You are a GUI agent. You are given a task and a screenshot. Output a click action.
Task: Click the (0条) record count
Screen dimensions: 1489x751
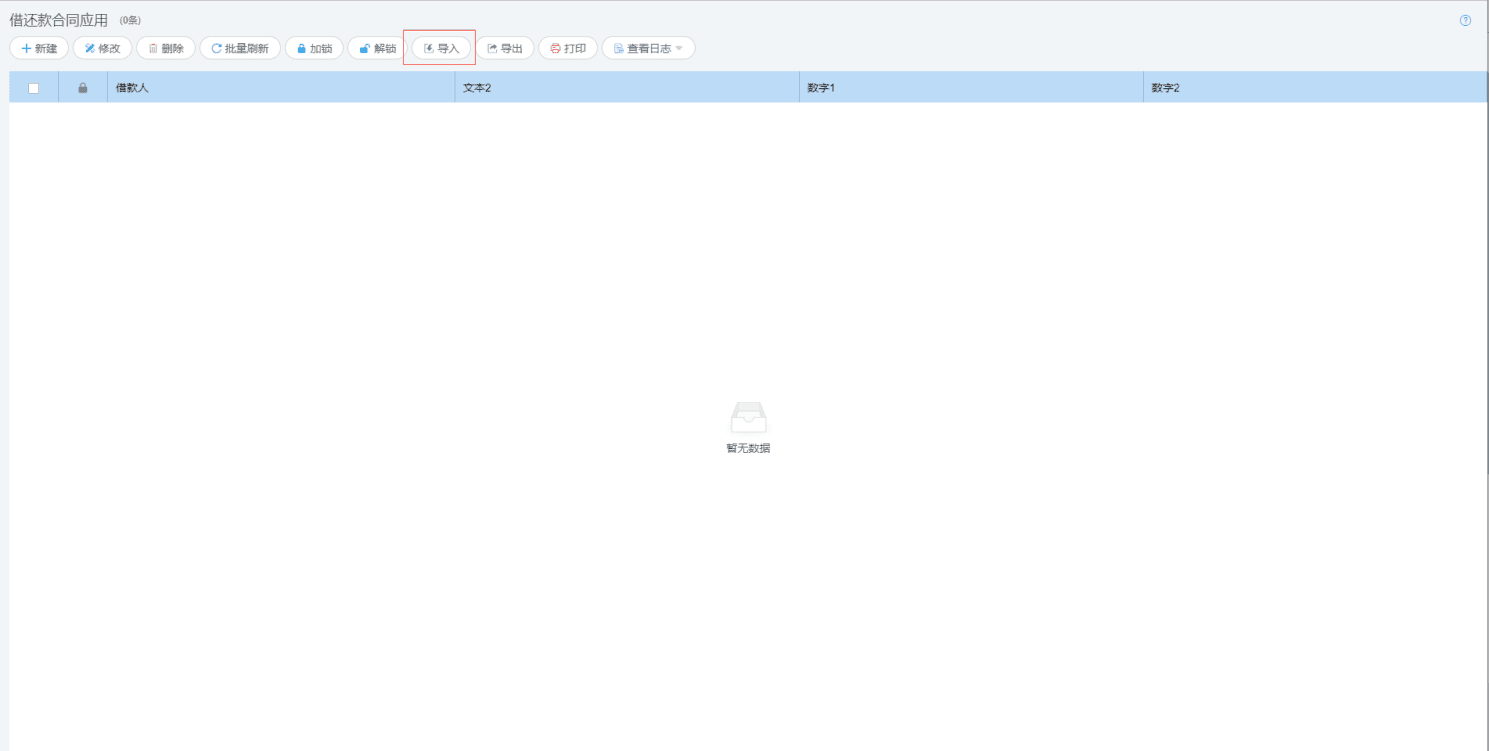click(x=130, y=21)
